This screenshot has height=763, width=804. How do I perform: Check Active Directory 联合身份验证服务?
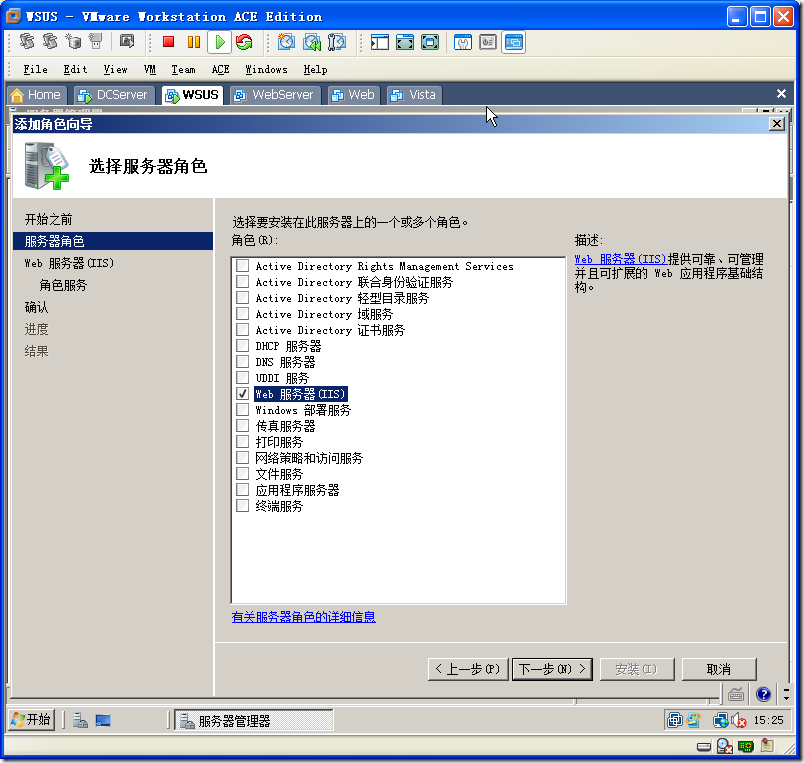click(243, 282)
